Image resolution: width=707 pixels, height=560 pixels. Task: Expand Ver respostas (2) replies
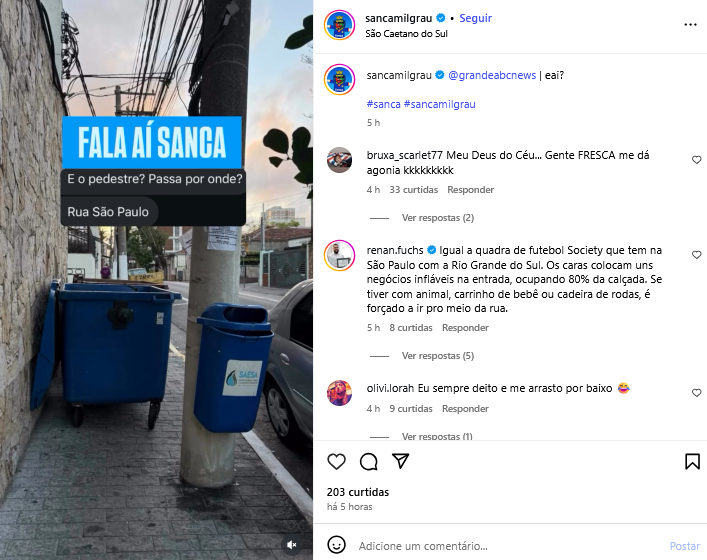click(438, 218)
